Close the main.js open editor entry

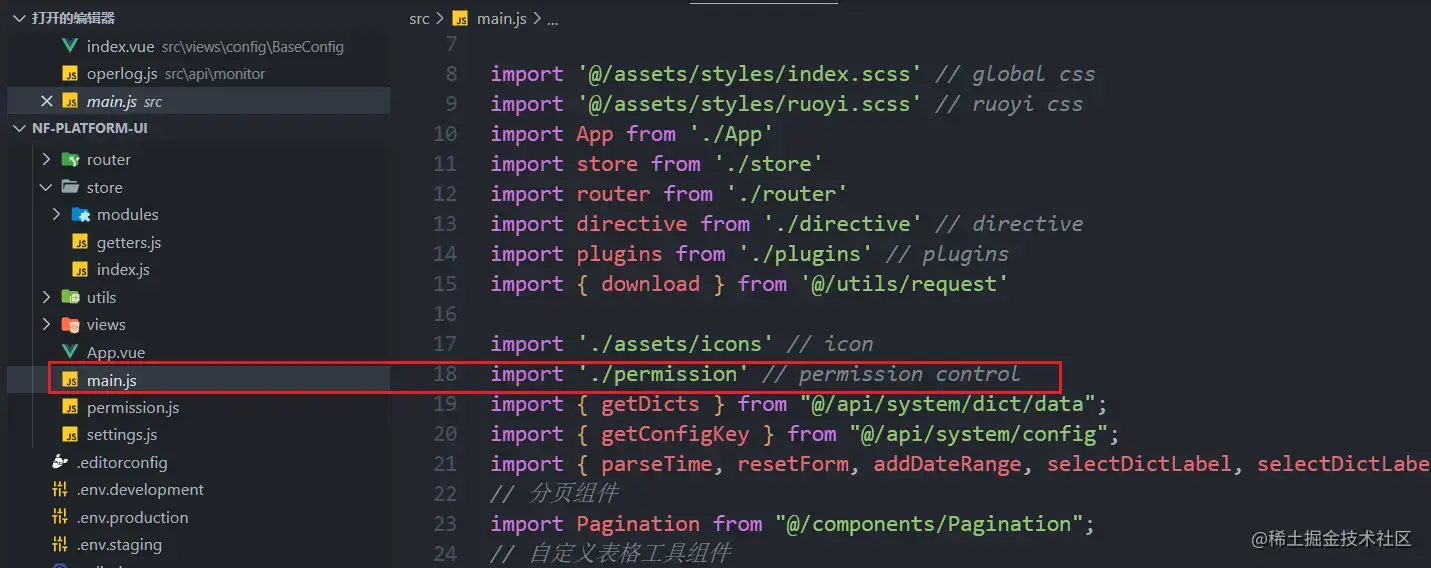(x=46, y=101)
